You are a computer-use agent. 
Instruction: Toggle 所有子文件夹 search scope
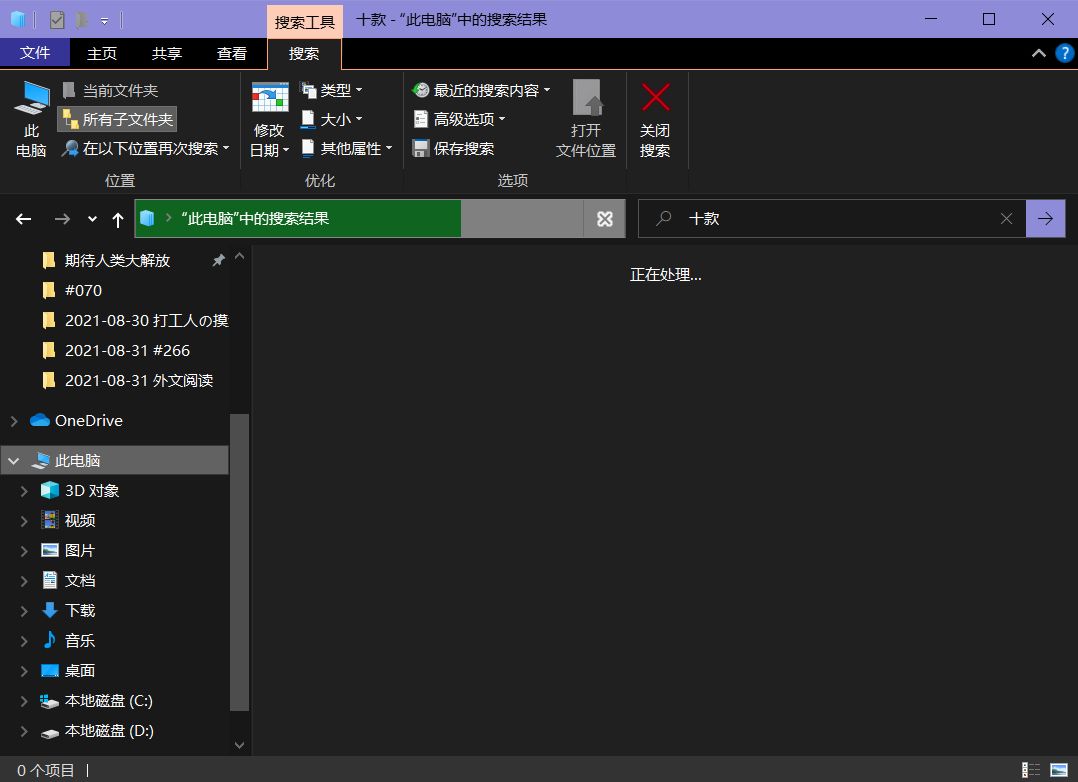coord(117,119)
